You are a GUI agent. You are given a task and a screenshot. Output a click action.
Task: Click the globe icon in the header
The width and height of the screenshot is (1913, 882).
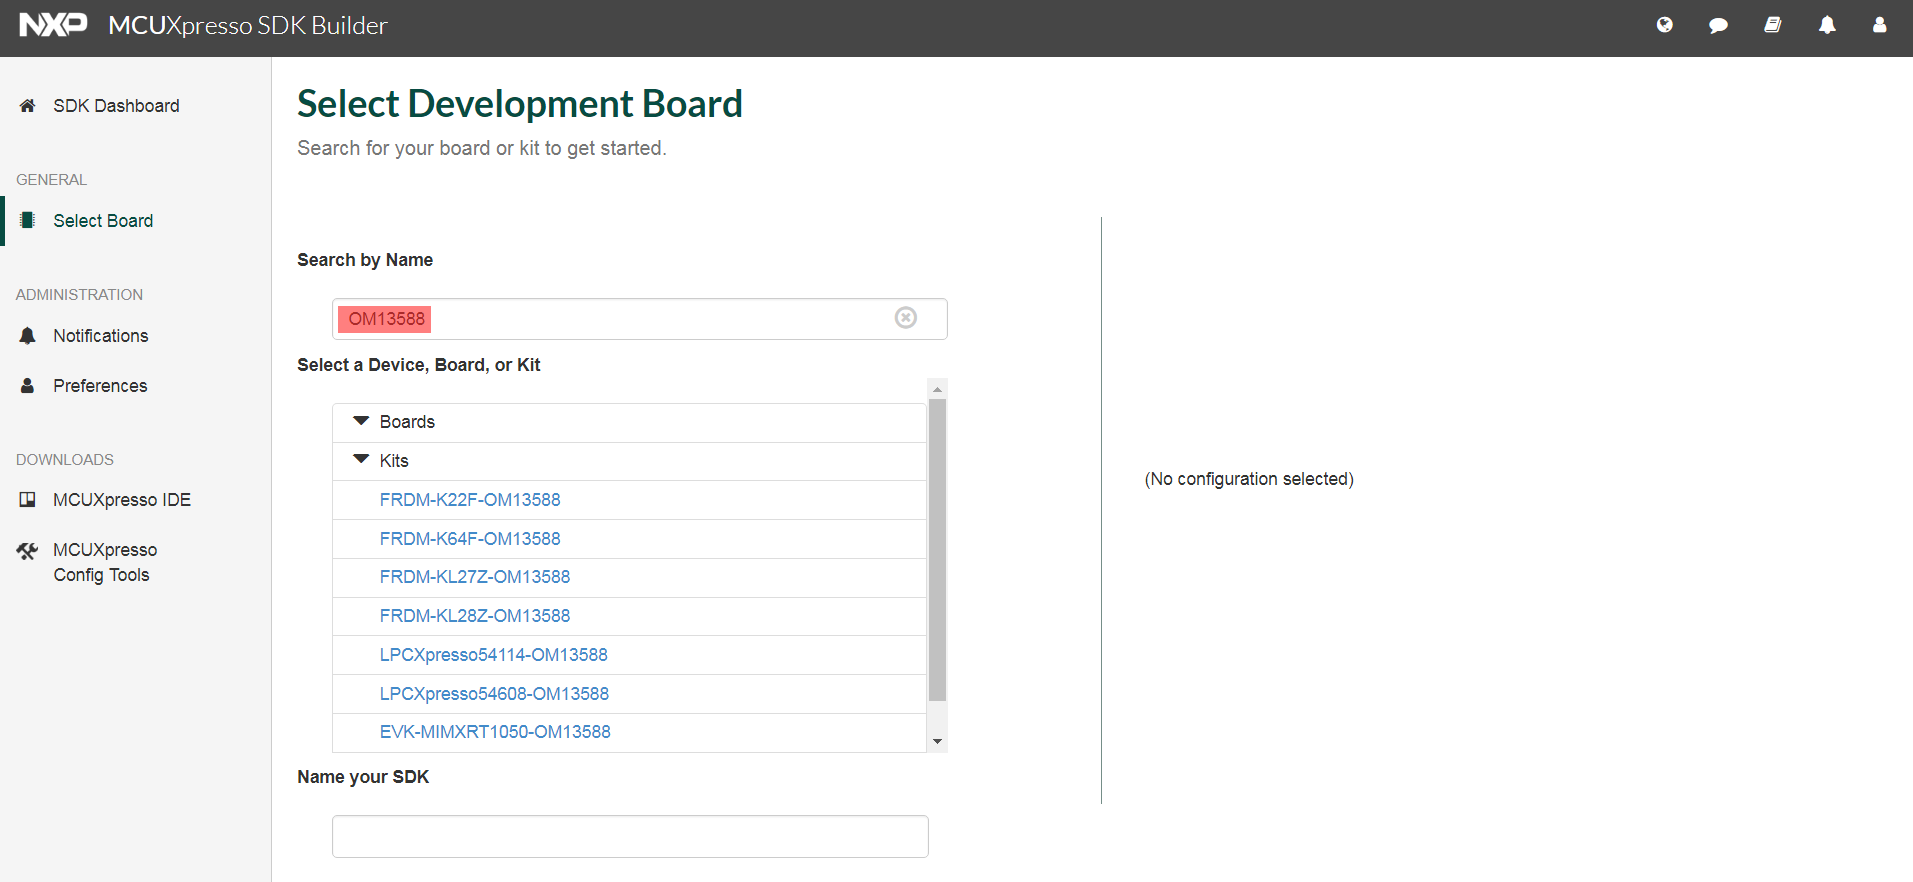tap(1664, 25)
